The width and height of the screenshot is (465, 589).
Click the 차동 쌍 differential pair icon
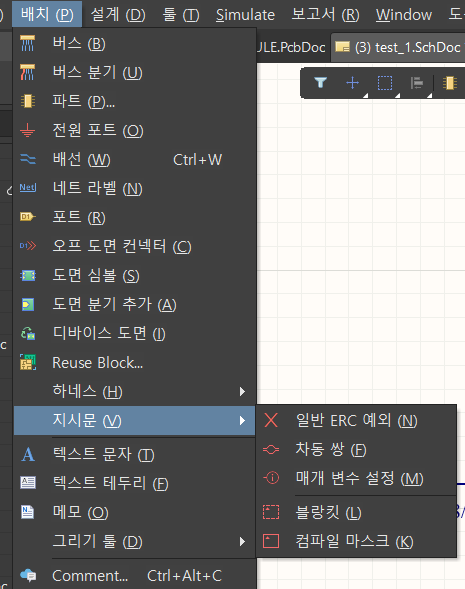[x=271, y=449]
